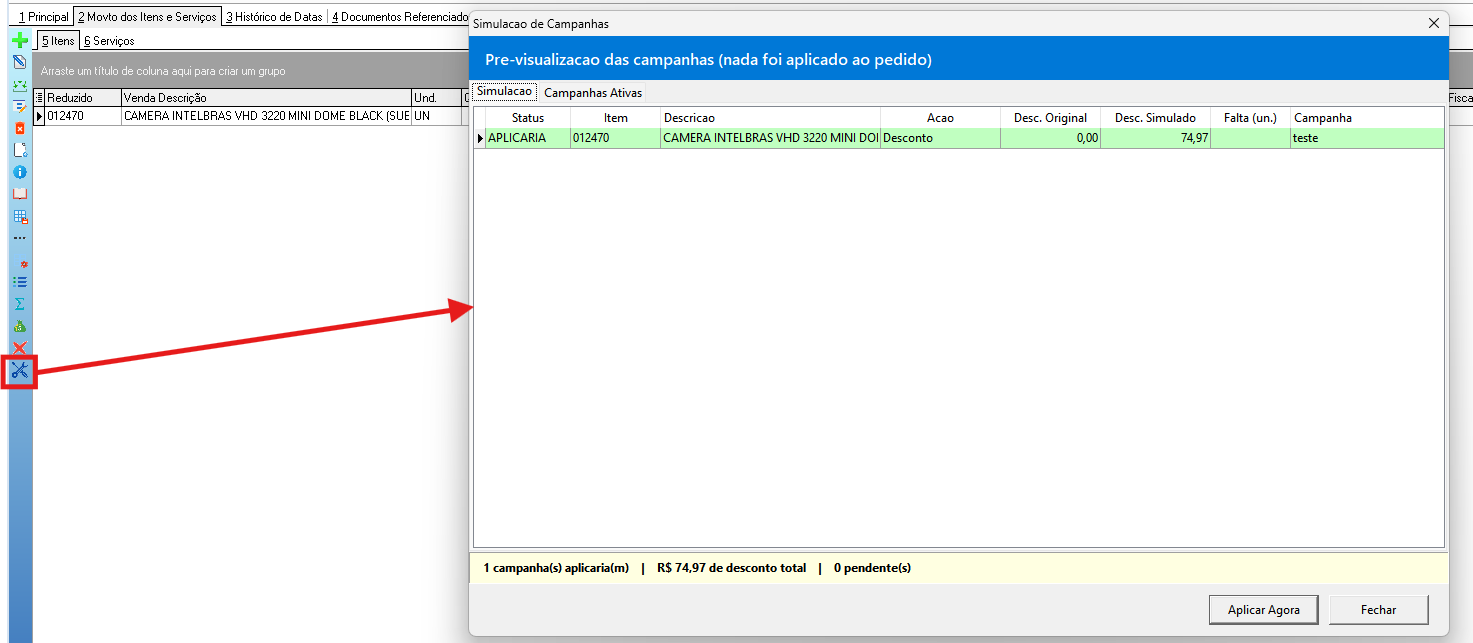This screenshot has height=643, width=1473.
Task: Click the Aplicar Agora button
Action: (x=1264, y=610)
